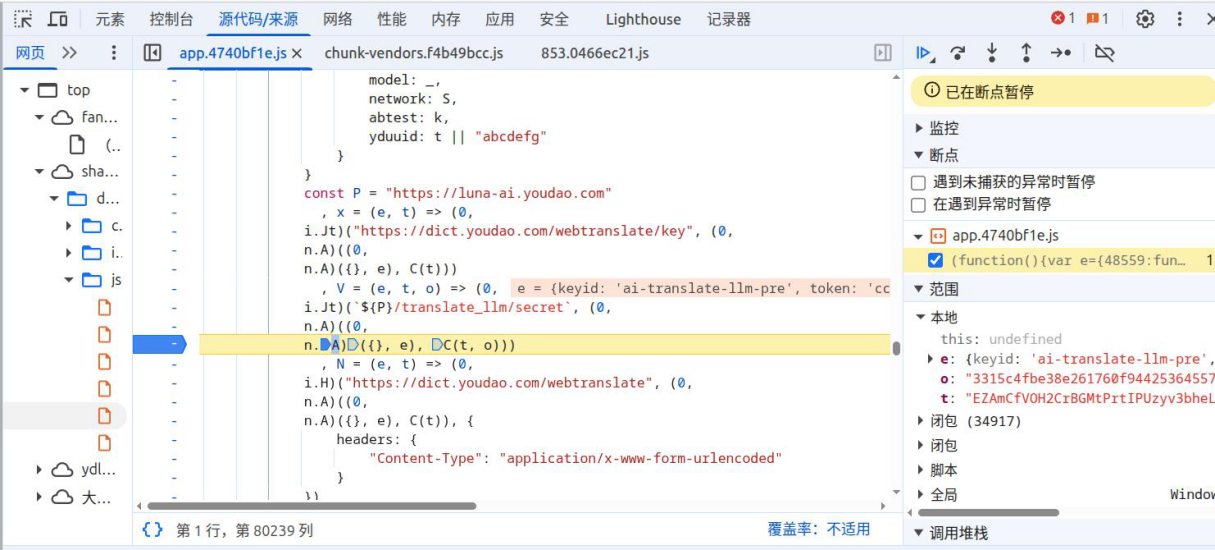This screenshot has width=1215, height=550.
Task: Collapse the sha... domain node
Action: (x=40, y=171)
